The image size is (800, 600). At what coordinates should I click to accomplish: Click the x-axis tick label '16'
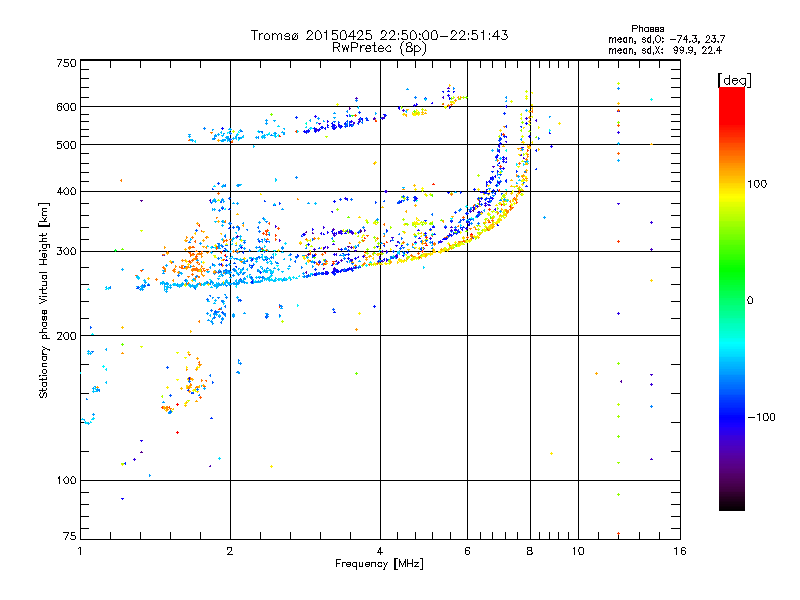(x=680, y=551)
